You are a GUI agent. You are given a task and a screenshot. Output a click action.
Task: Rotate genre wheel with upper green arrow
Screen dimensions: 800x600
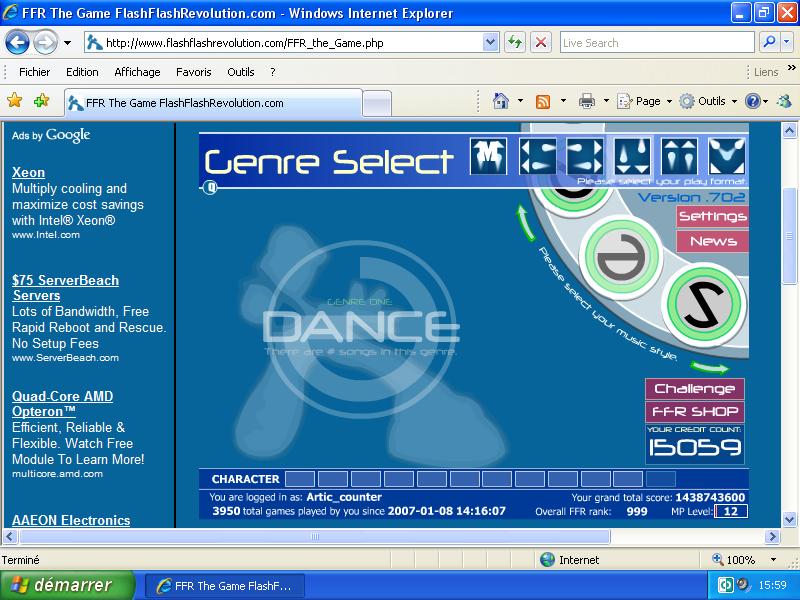point(526,222)
